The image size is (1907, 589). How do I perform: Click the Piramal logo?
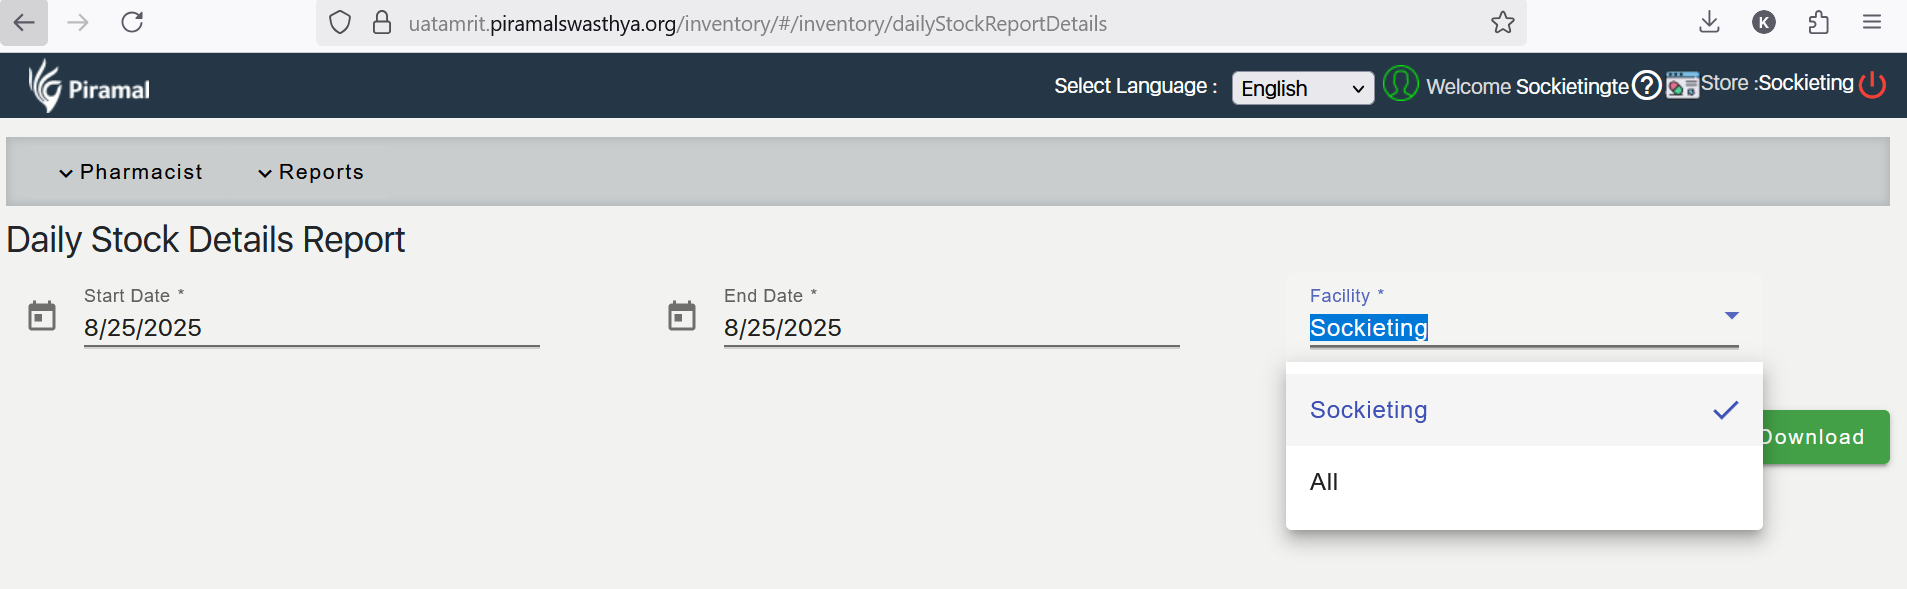click(88, 86)
